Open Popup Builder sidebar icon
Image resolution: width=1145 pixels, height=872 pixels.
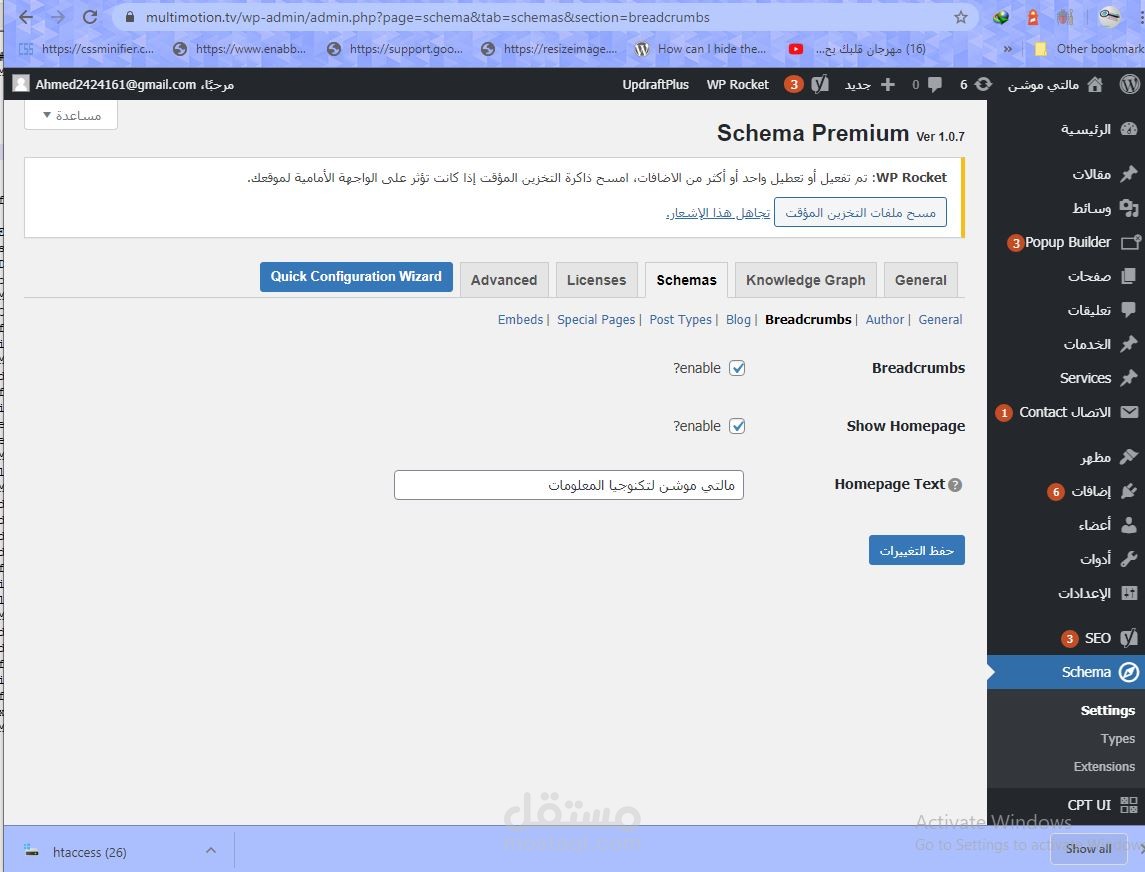pos(1131,242)
